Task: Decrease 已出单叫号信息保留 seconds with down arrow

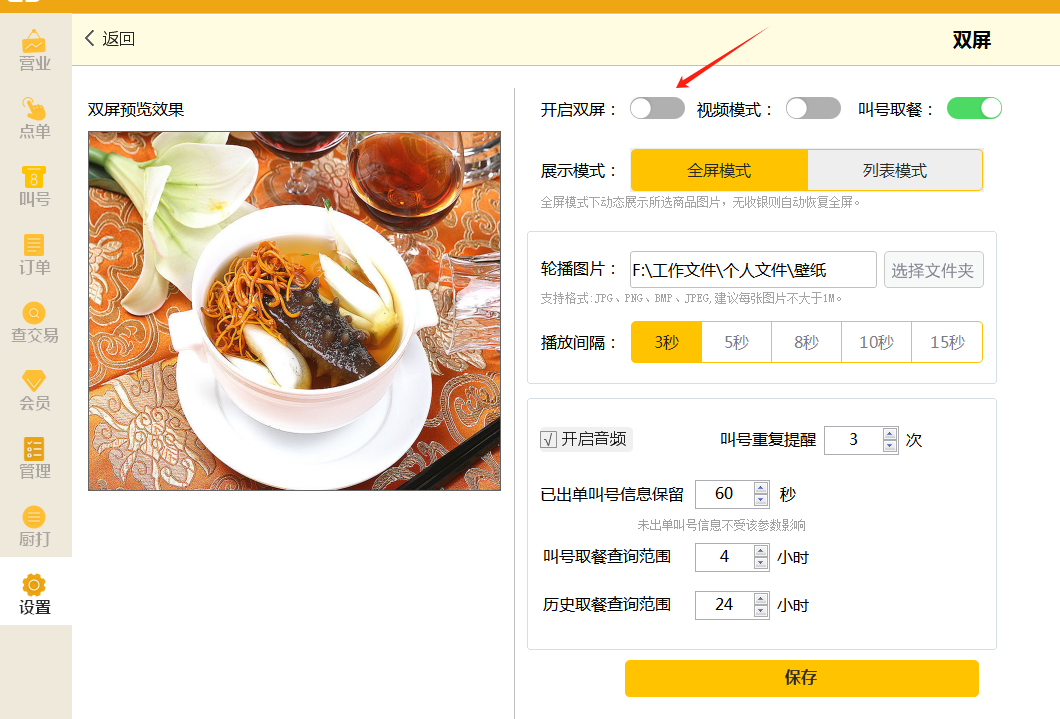Action: [x=761, y=500]
